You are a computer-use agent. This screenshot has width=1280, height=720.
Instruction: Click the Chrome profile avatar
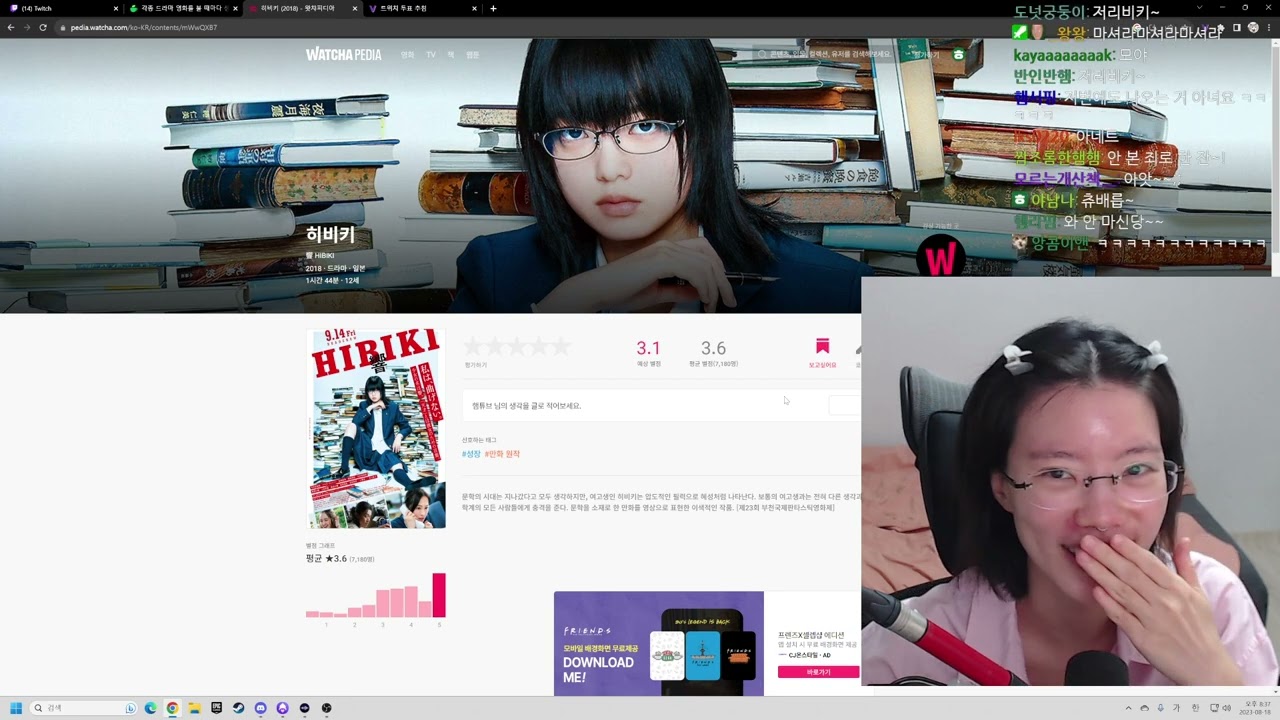click(1253, 27)
